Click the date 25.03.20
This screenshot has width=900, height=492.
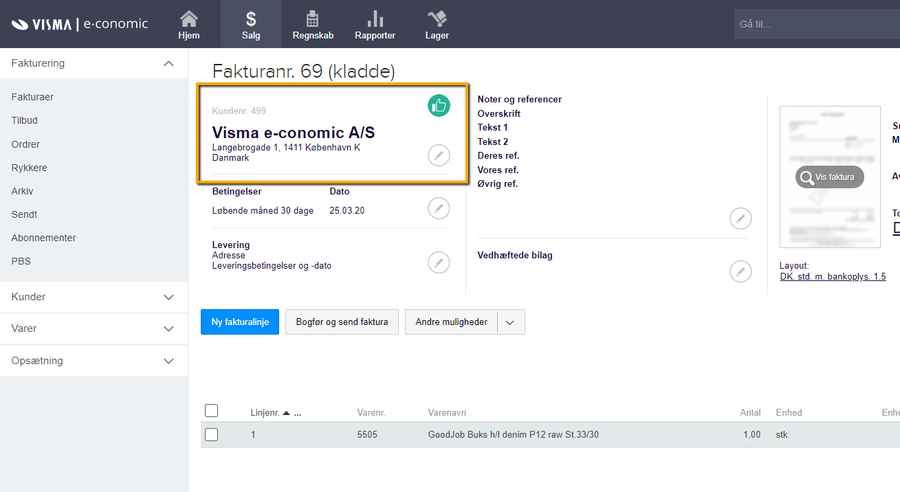(347, 211)
